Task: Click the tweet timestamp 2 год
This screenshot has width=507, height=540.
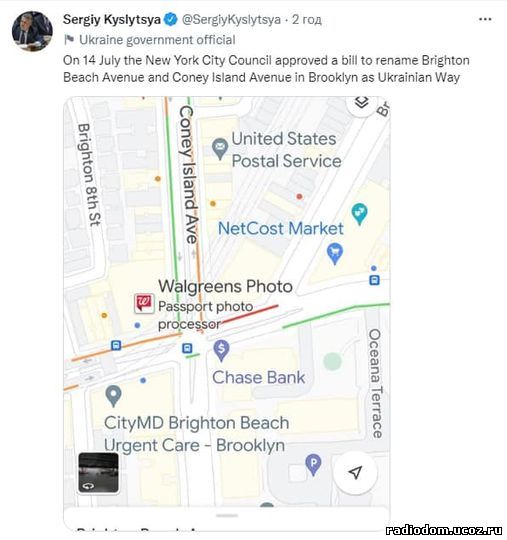Action: tap(307, 20)
